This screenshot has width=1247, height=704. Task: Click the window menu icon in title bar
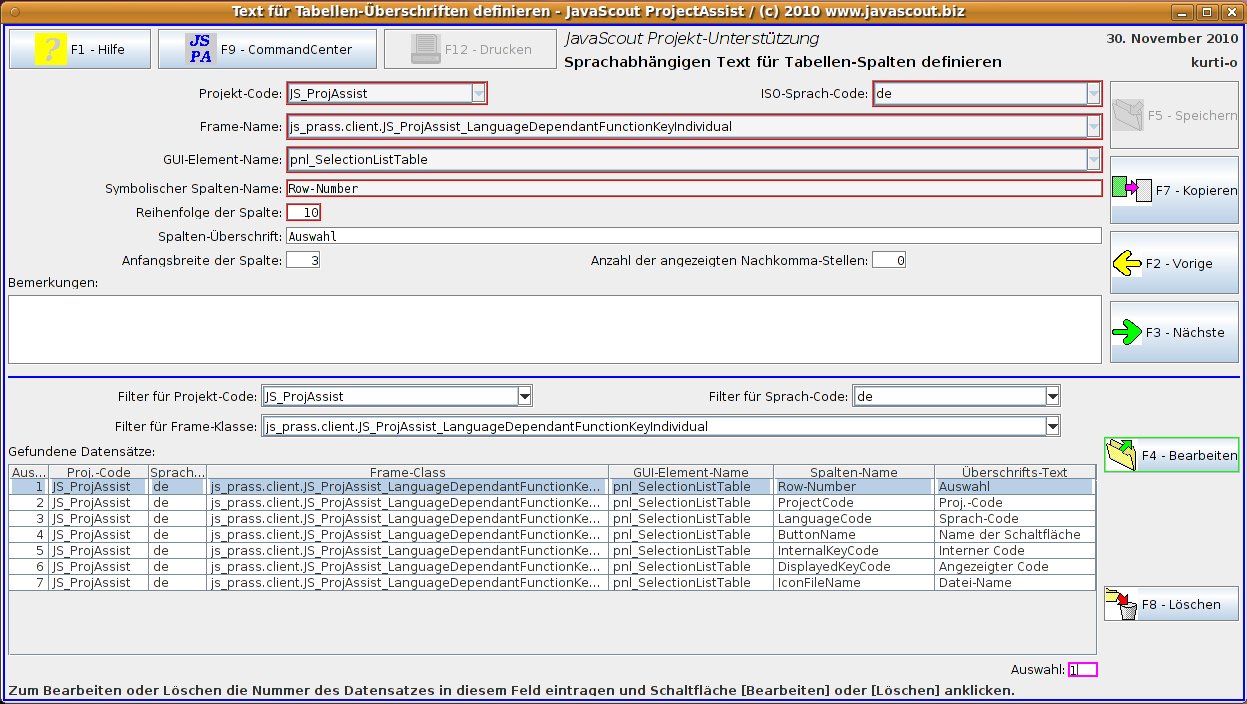[12, 11]
